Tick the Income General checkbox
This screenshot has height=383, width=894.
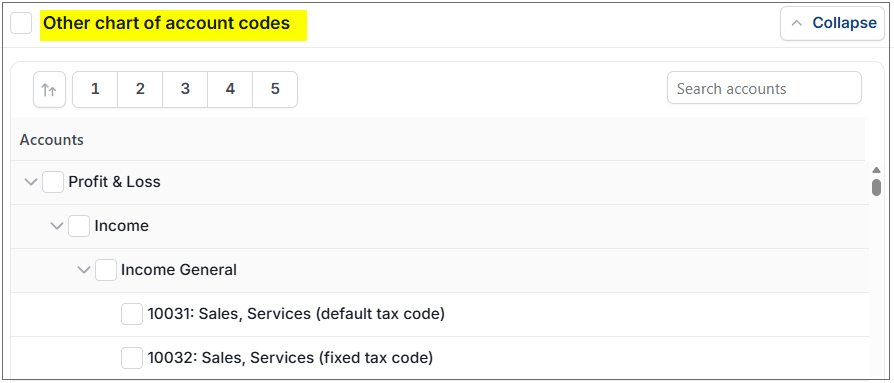tap(105, 270)
